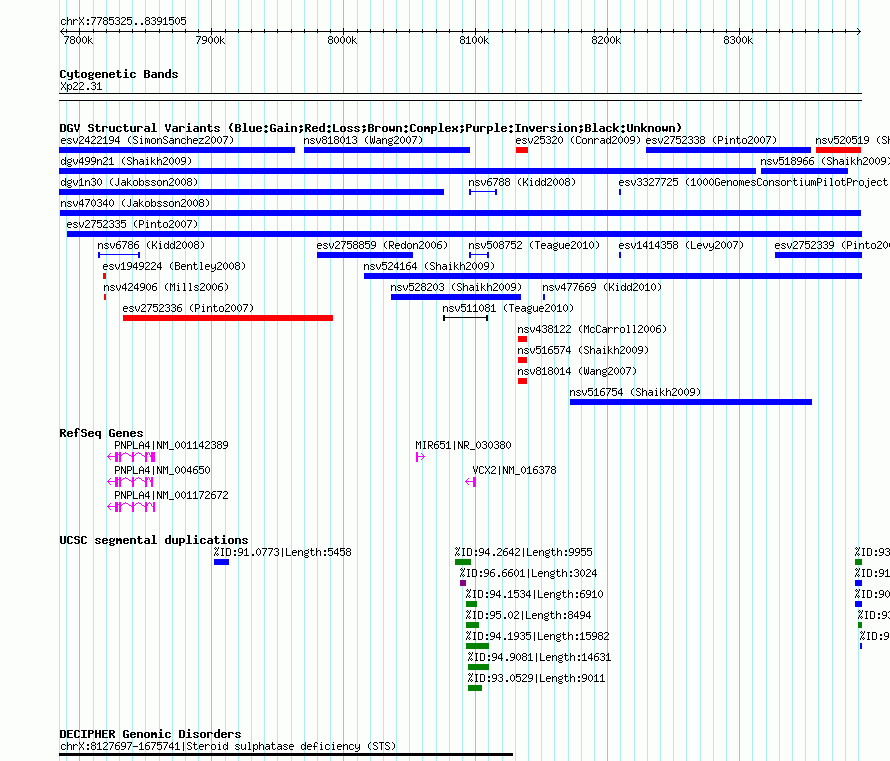Click the 8100k ruler position
The width and height of the screenshot is (890, 761).
coord(475,40)
